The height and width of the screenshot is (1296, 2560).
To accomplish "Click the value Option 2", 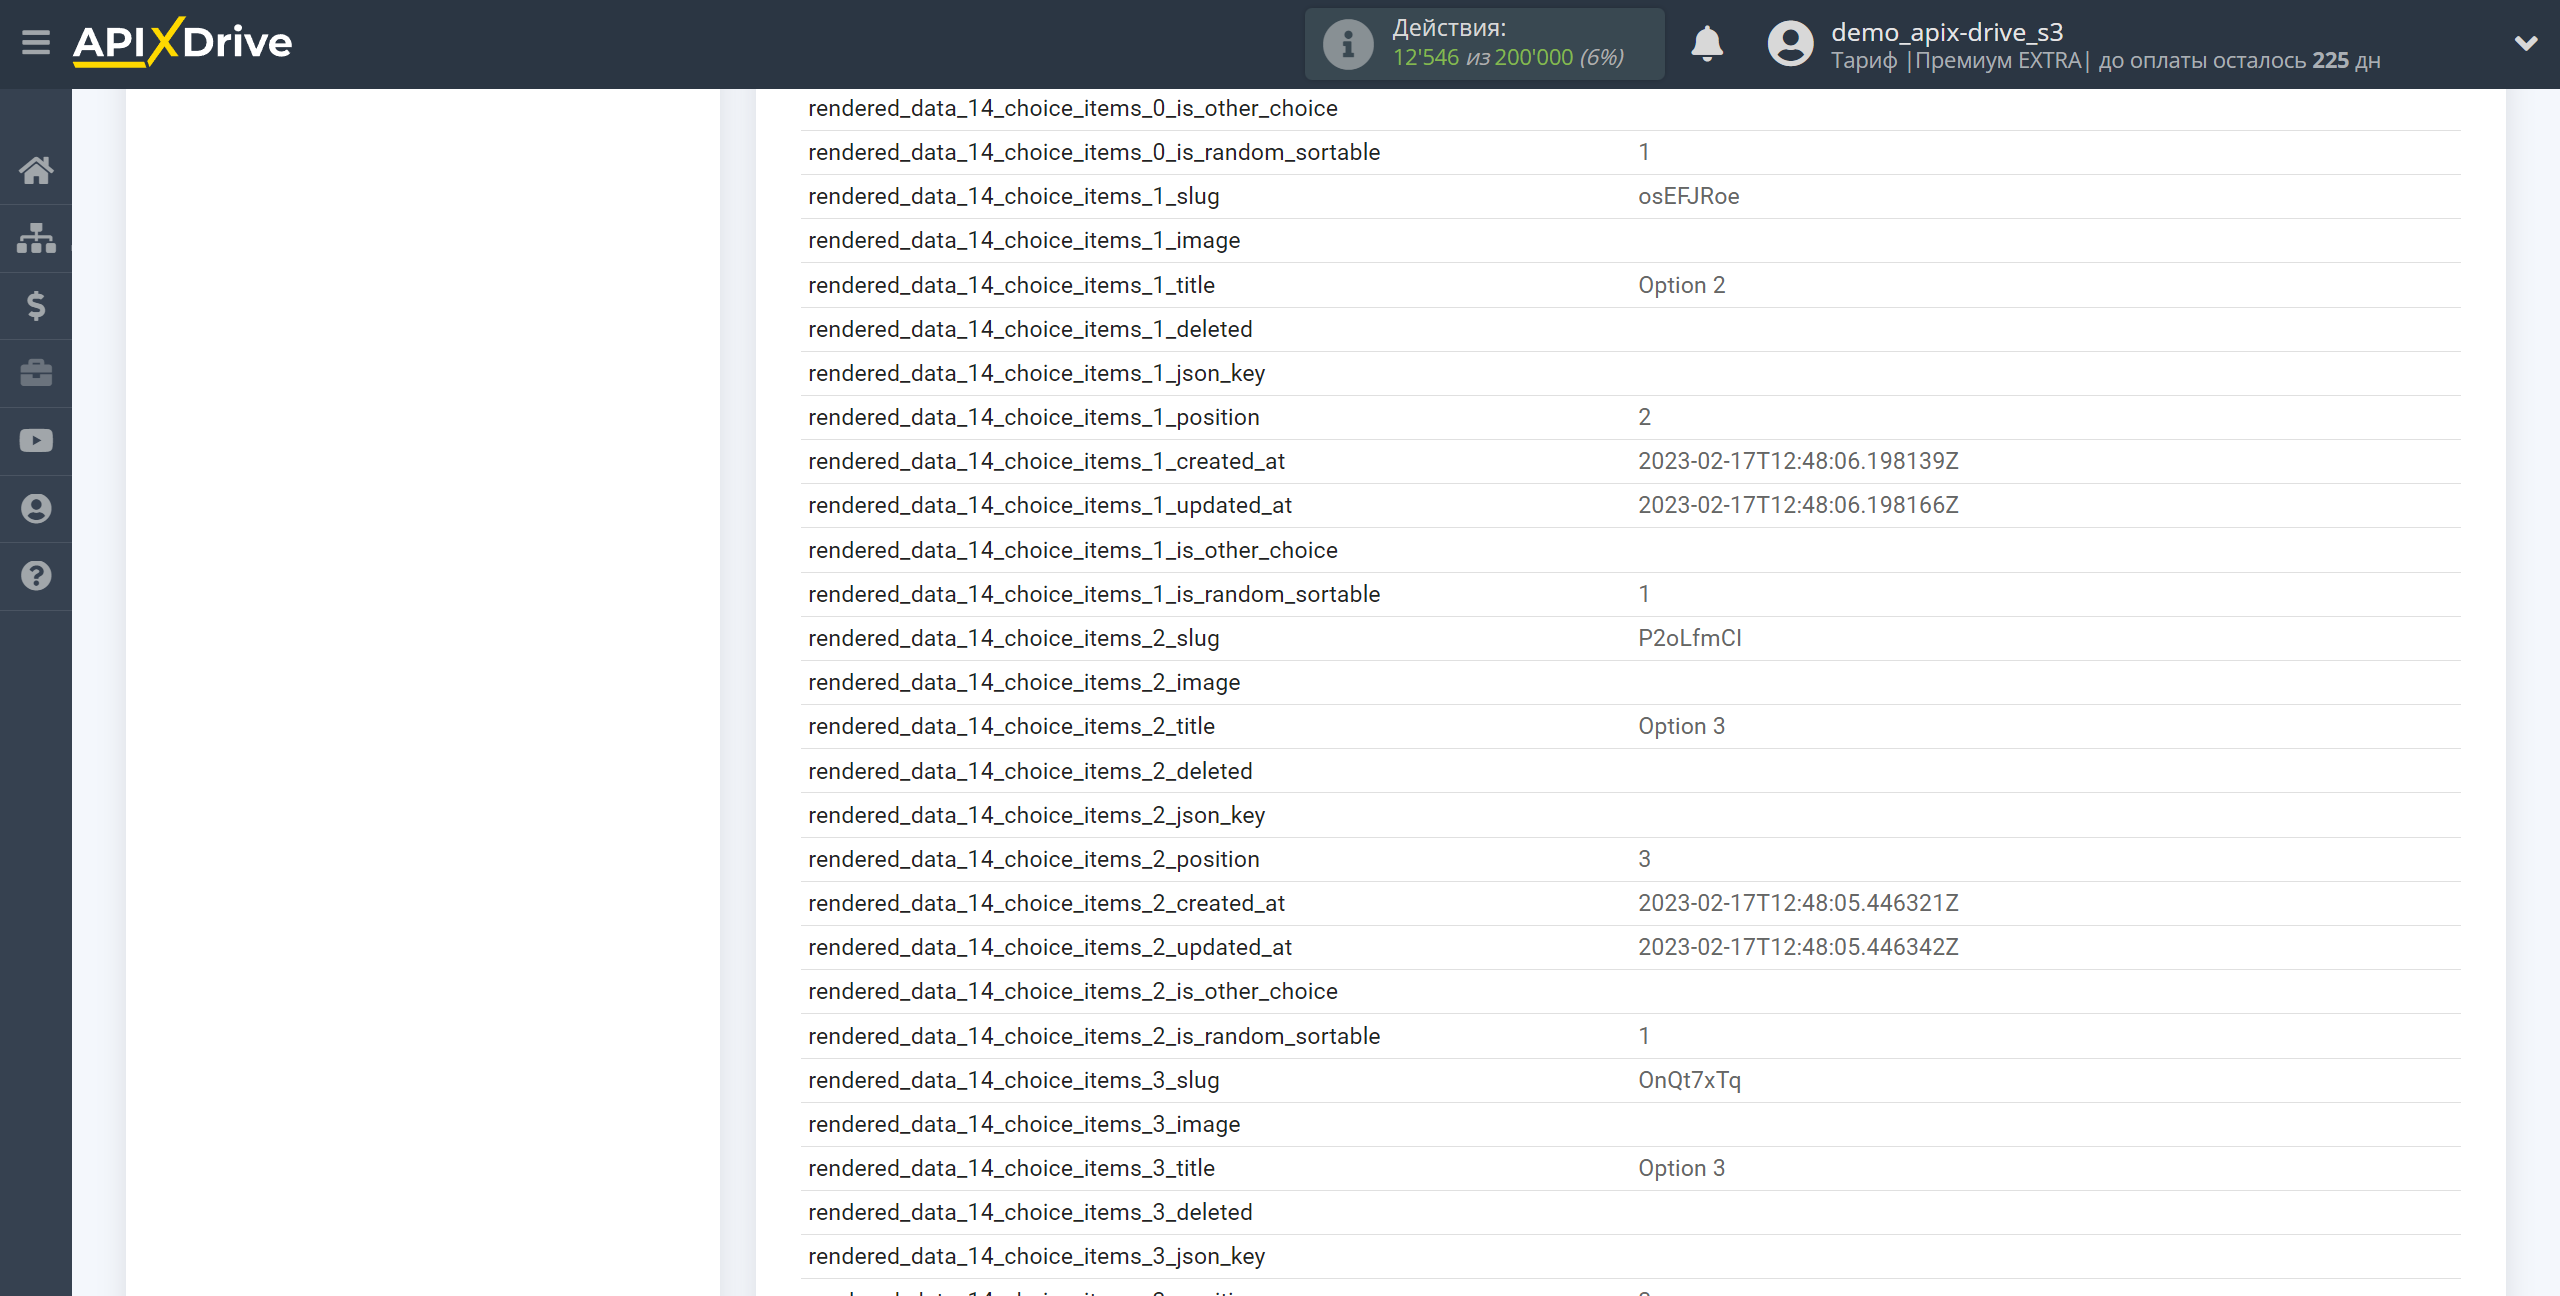I will [1681, 285].
